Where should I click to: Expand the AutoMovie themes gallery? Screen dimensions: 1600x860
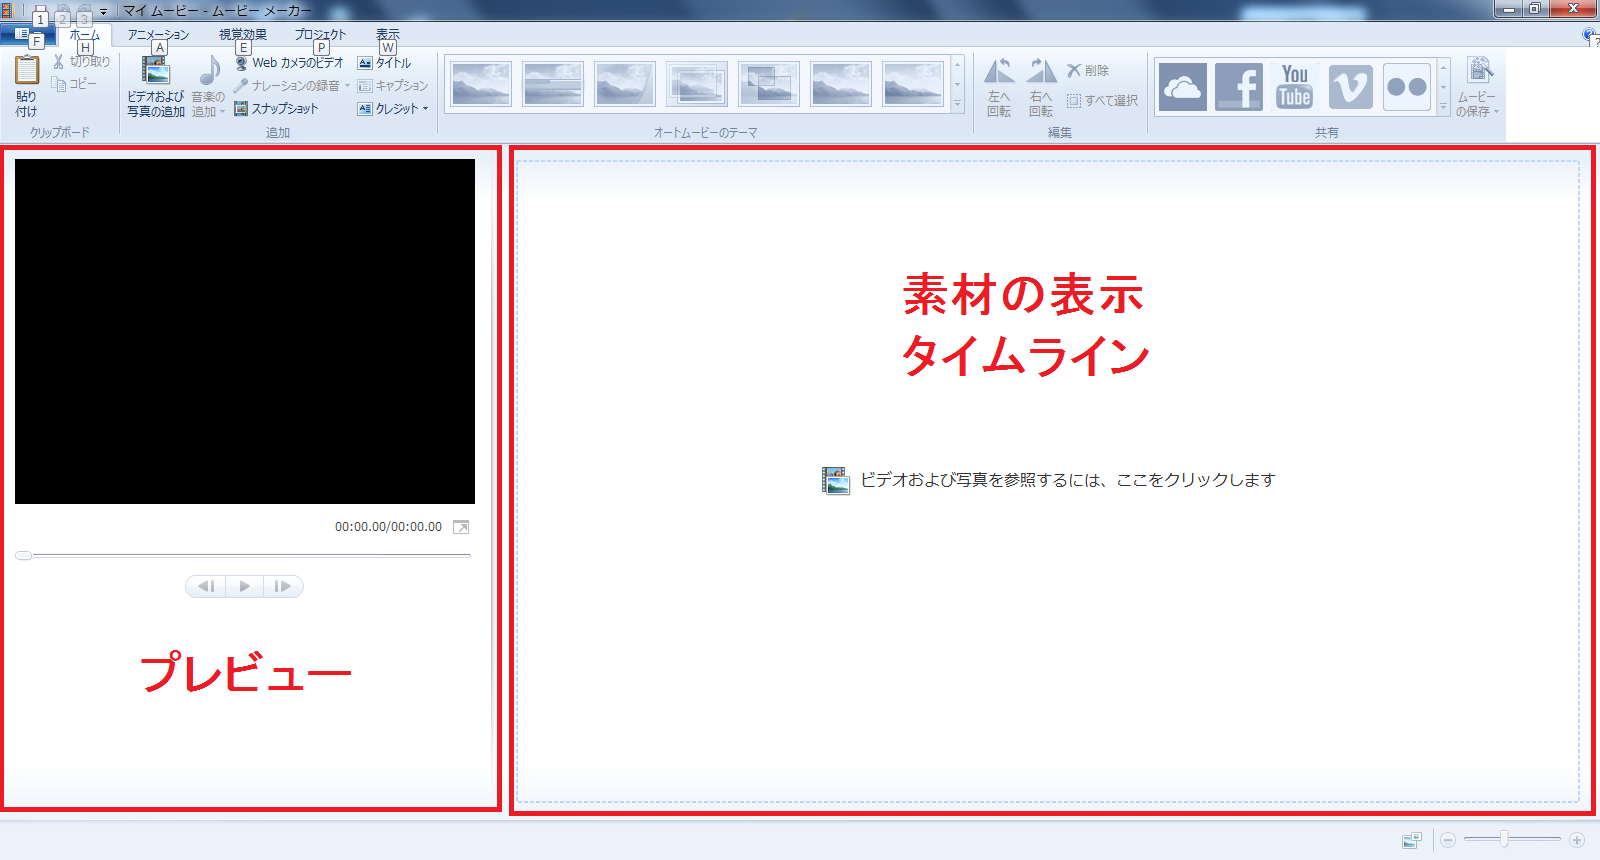(x=957, y=105)
